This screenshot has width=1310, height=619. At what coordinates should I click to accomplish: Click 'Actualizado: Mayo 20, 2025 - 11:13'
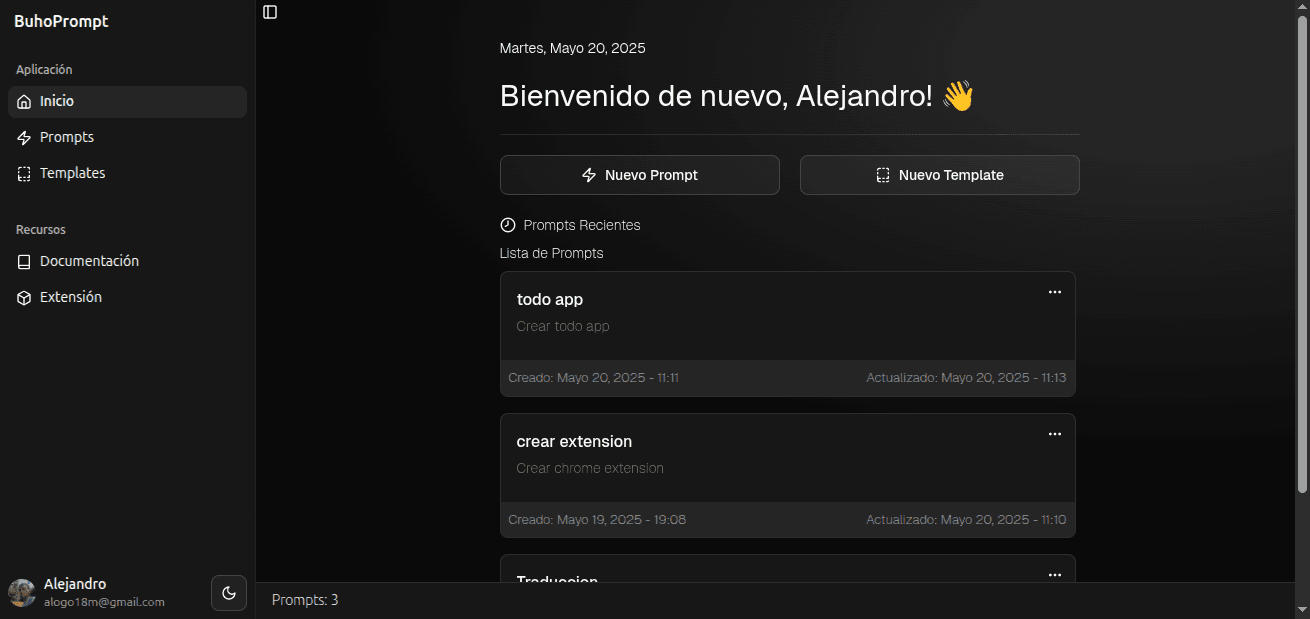tap(966, 378)
